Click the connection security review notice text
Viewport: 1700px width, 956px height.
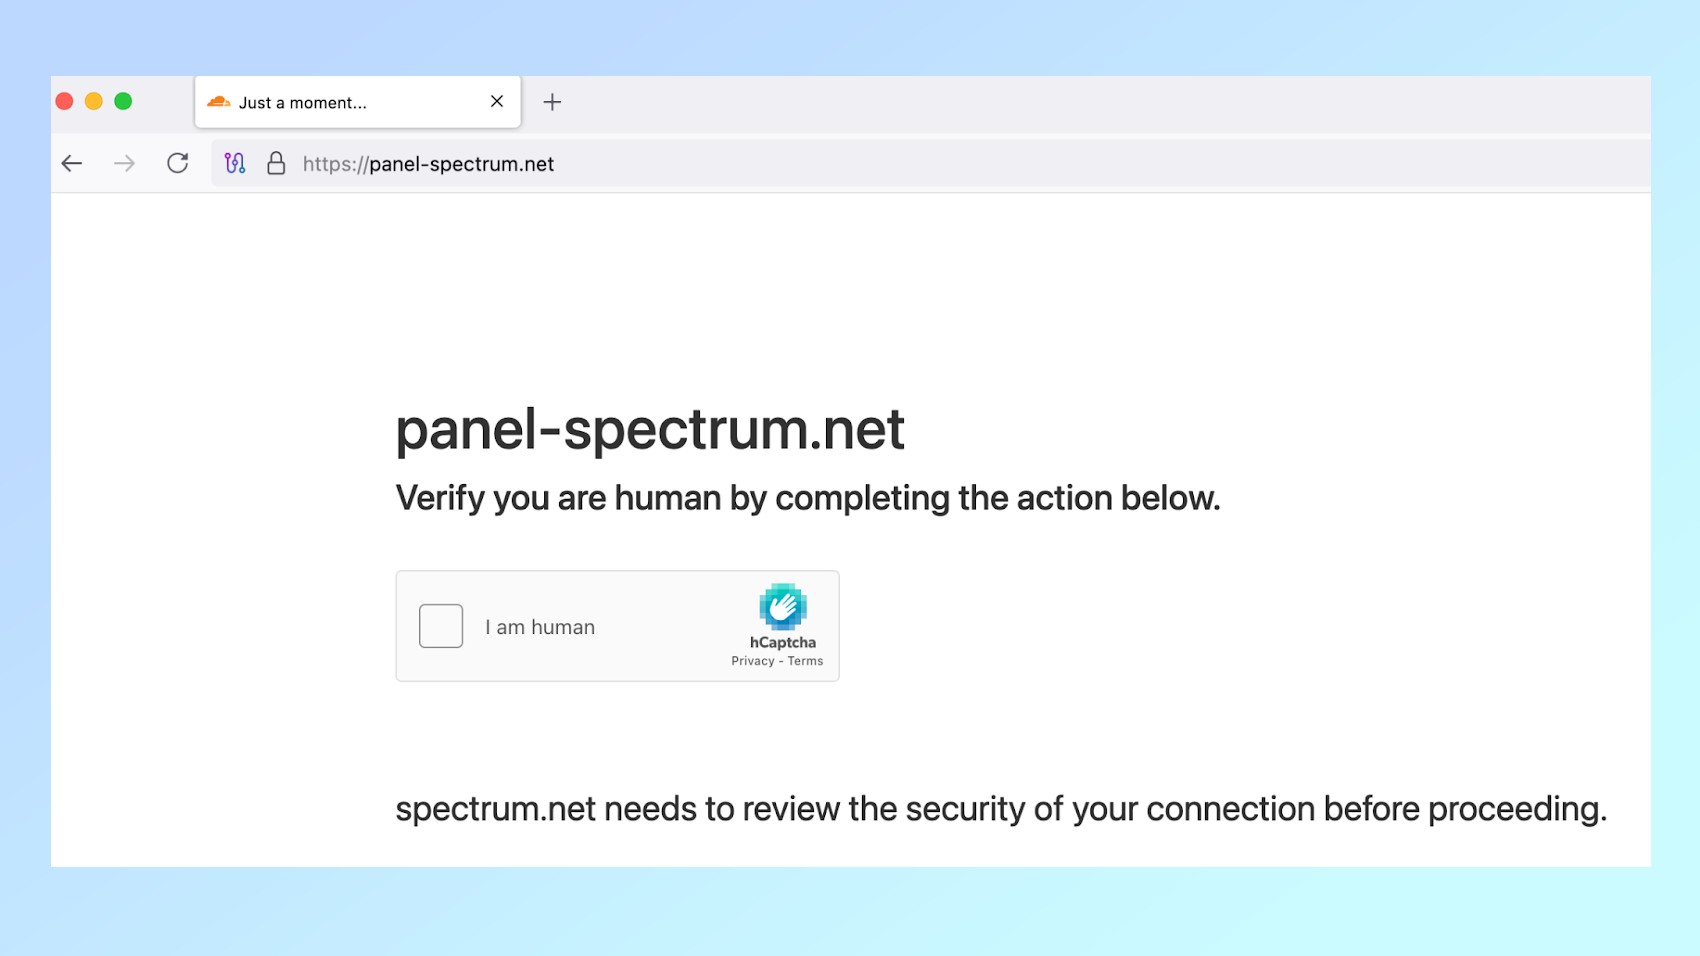pyautogui.click(x=1000, y=809)
